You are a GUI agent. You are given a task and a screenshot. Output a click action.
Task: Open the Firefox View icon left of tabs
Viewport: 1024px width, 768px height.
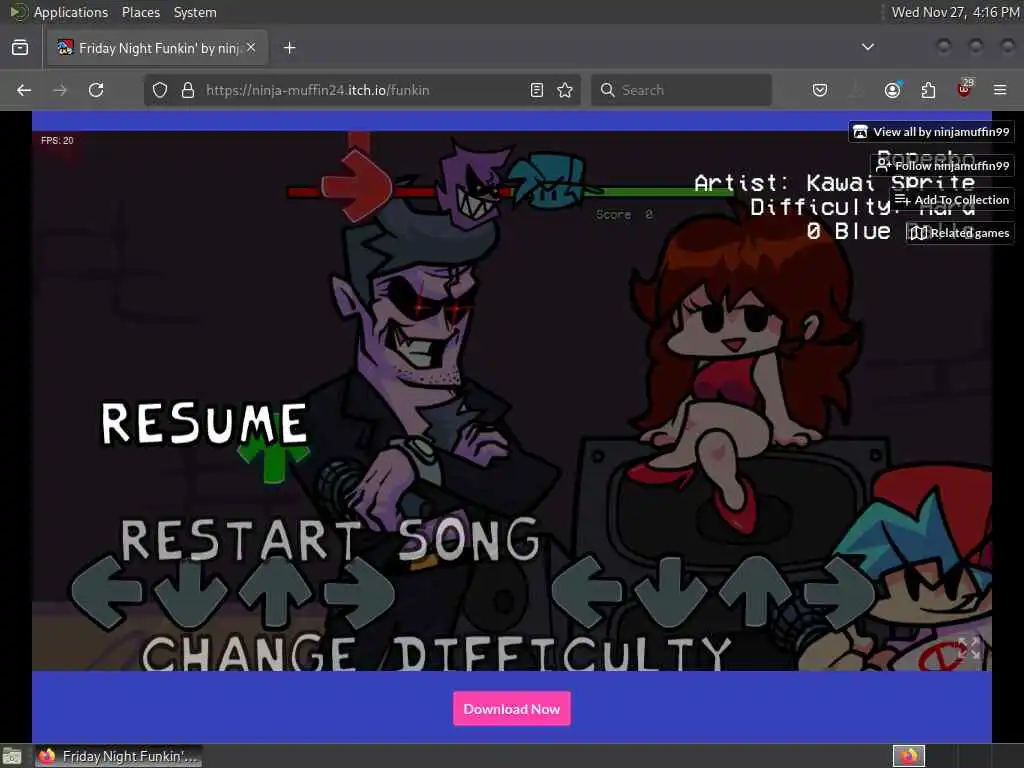pyautogui.click(x=20, y=48)
